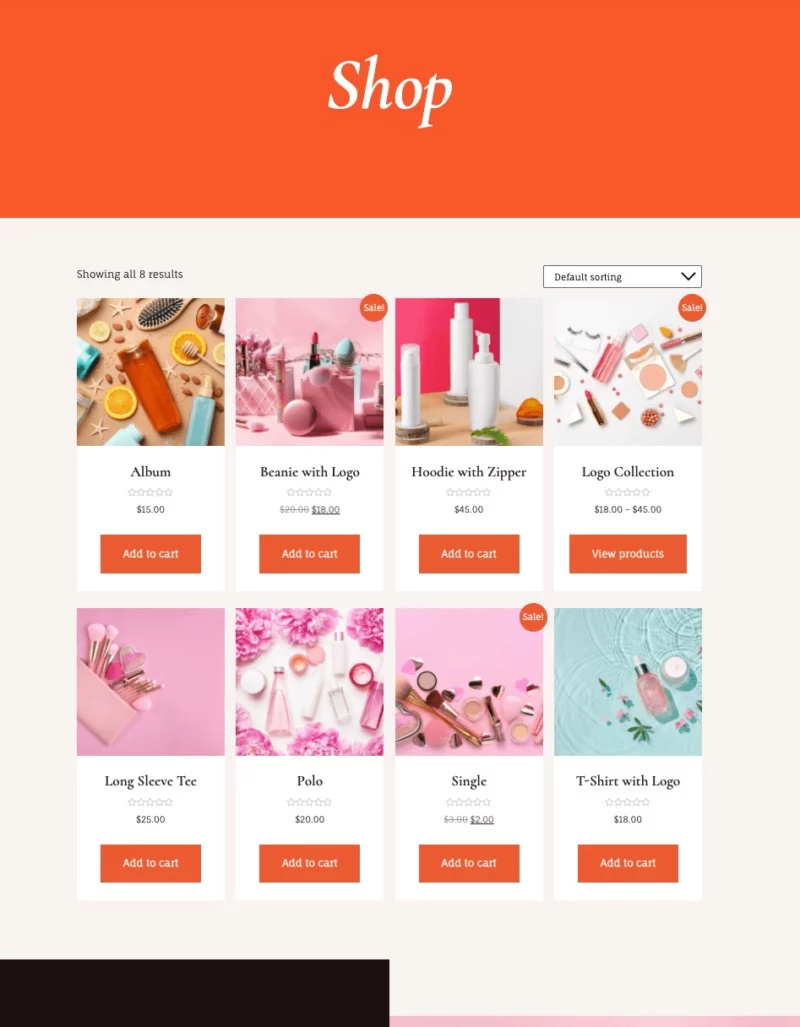
Task: Open the Single product title link
Action: [x=468, y=781]
